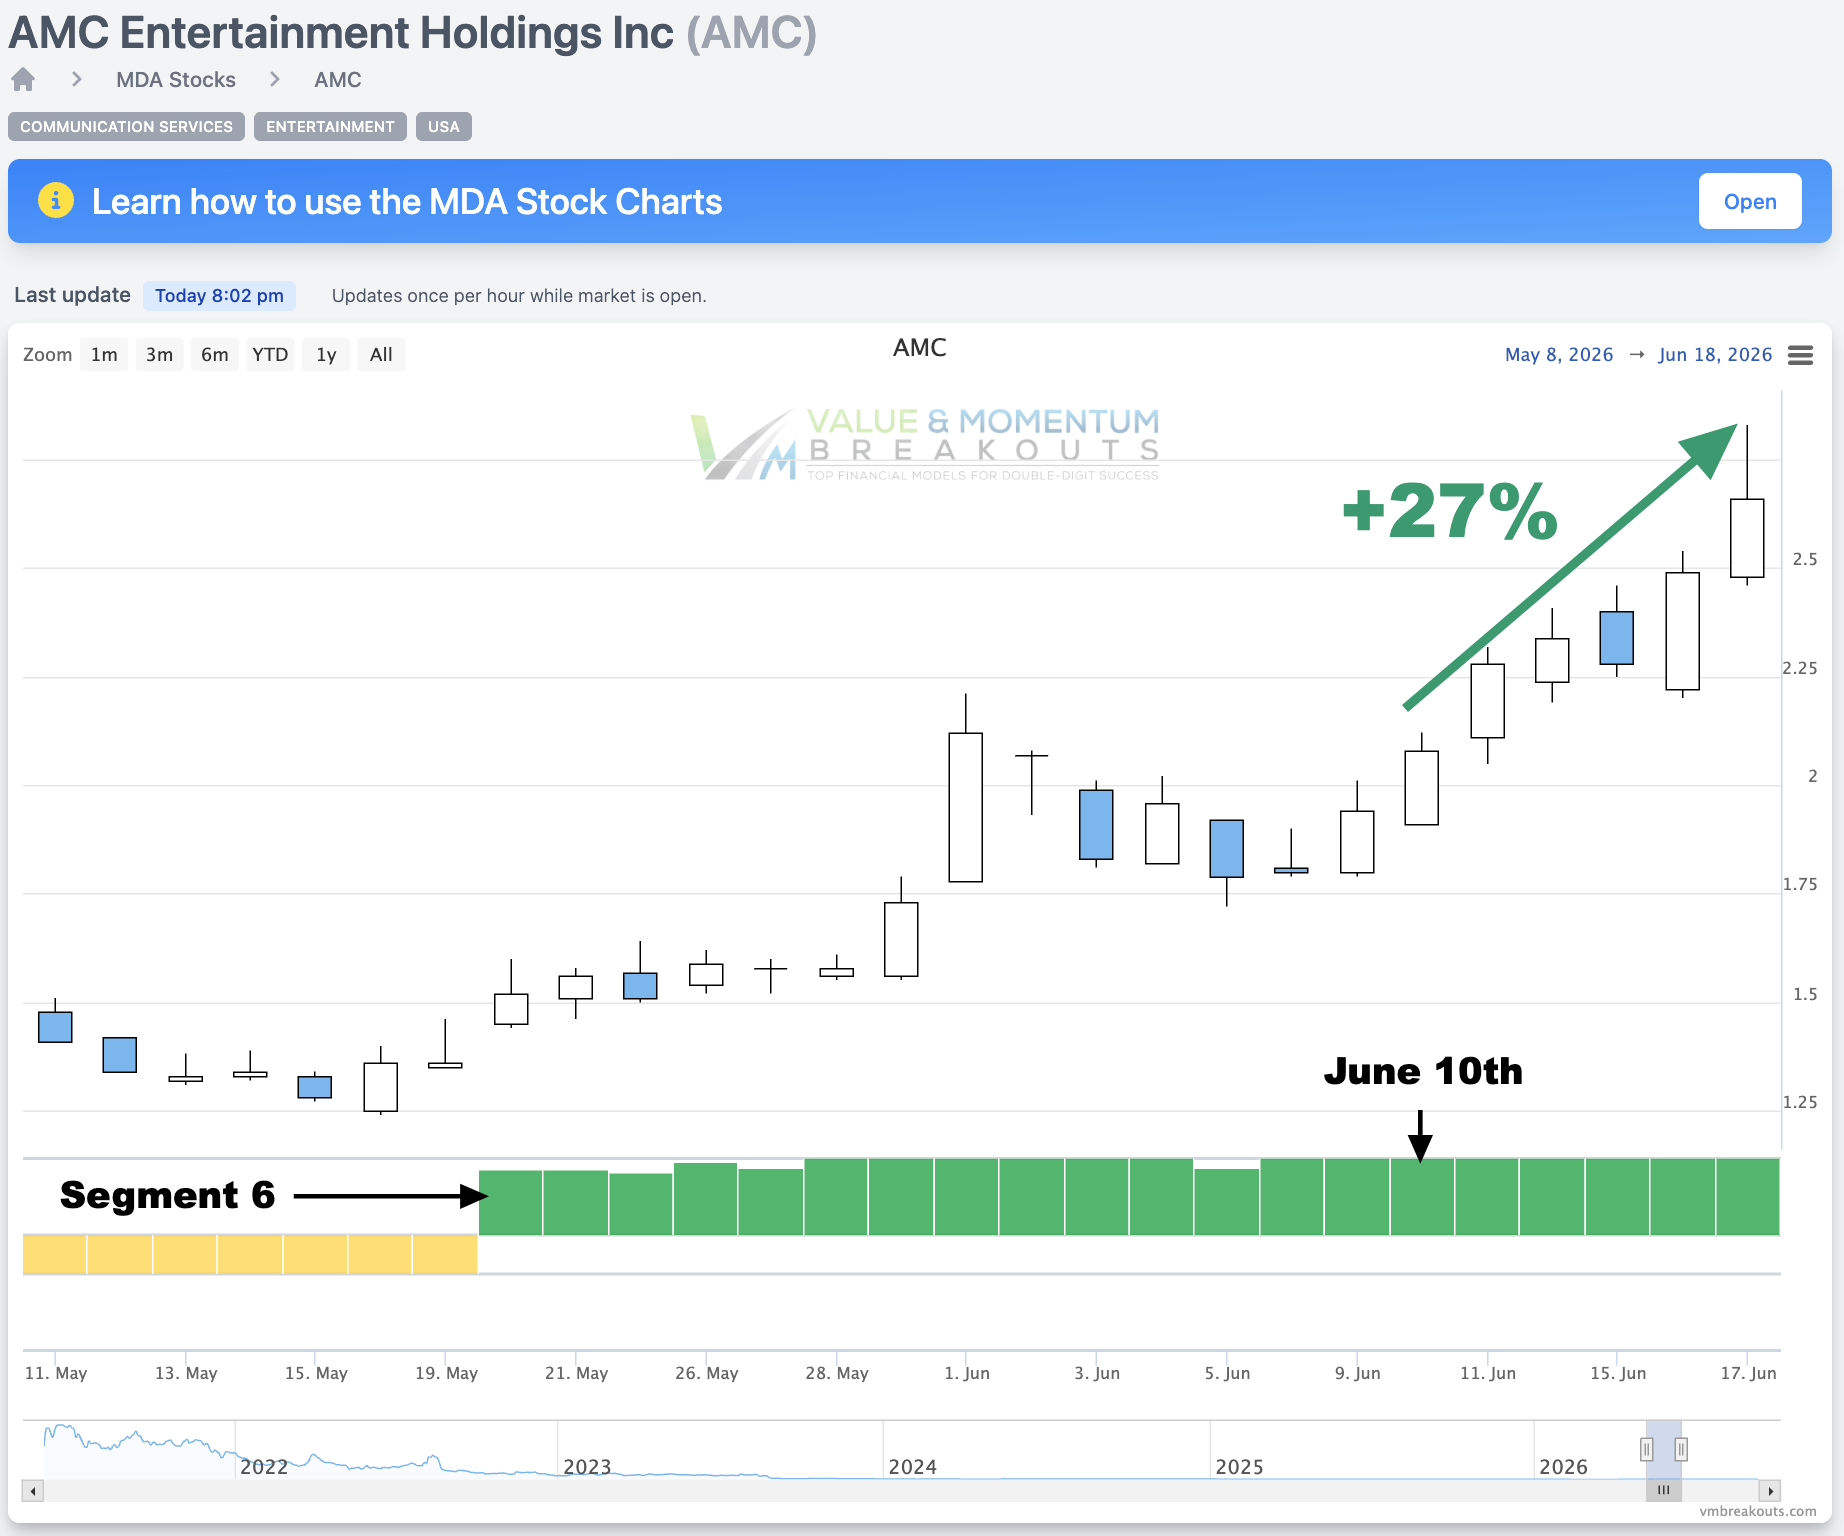Click the 'Updates once per hour' note
Viewport: 1844px width, 1536px height.
click(x=519, y=296)
